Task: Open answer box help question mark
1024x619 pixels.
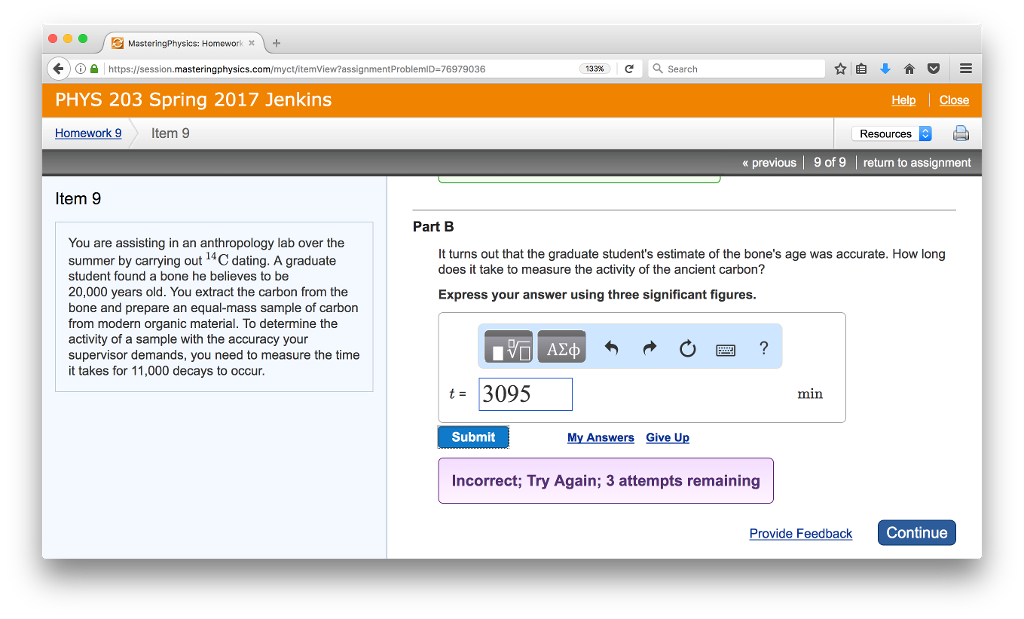Action: pos(763,348)
